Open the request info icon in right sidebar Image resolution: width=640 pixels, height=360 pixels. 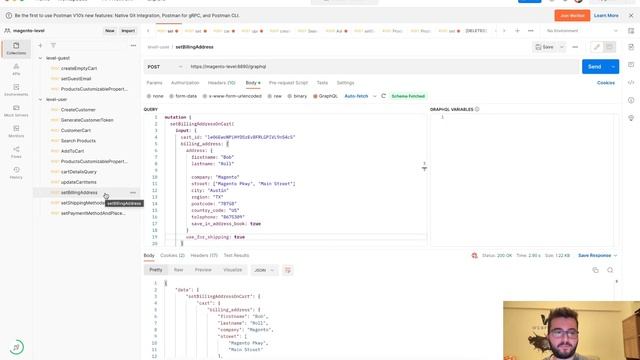(x=631, y=100)
